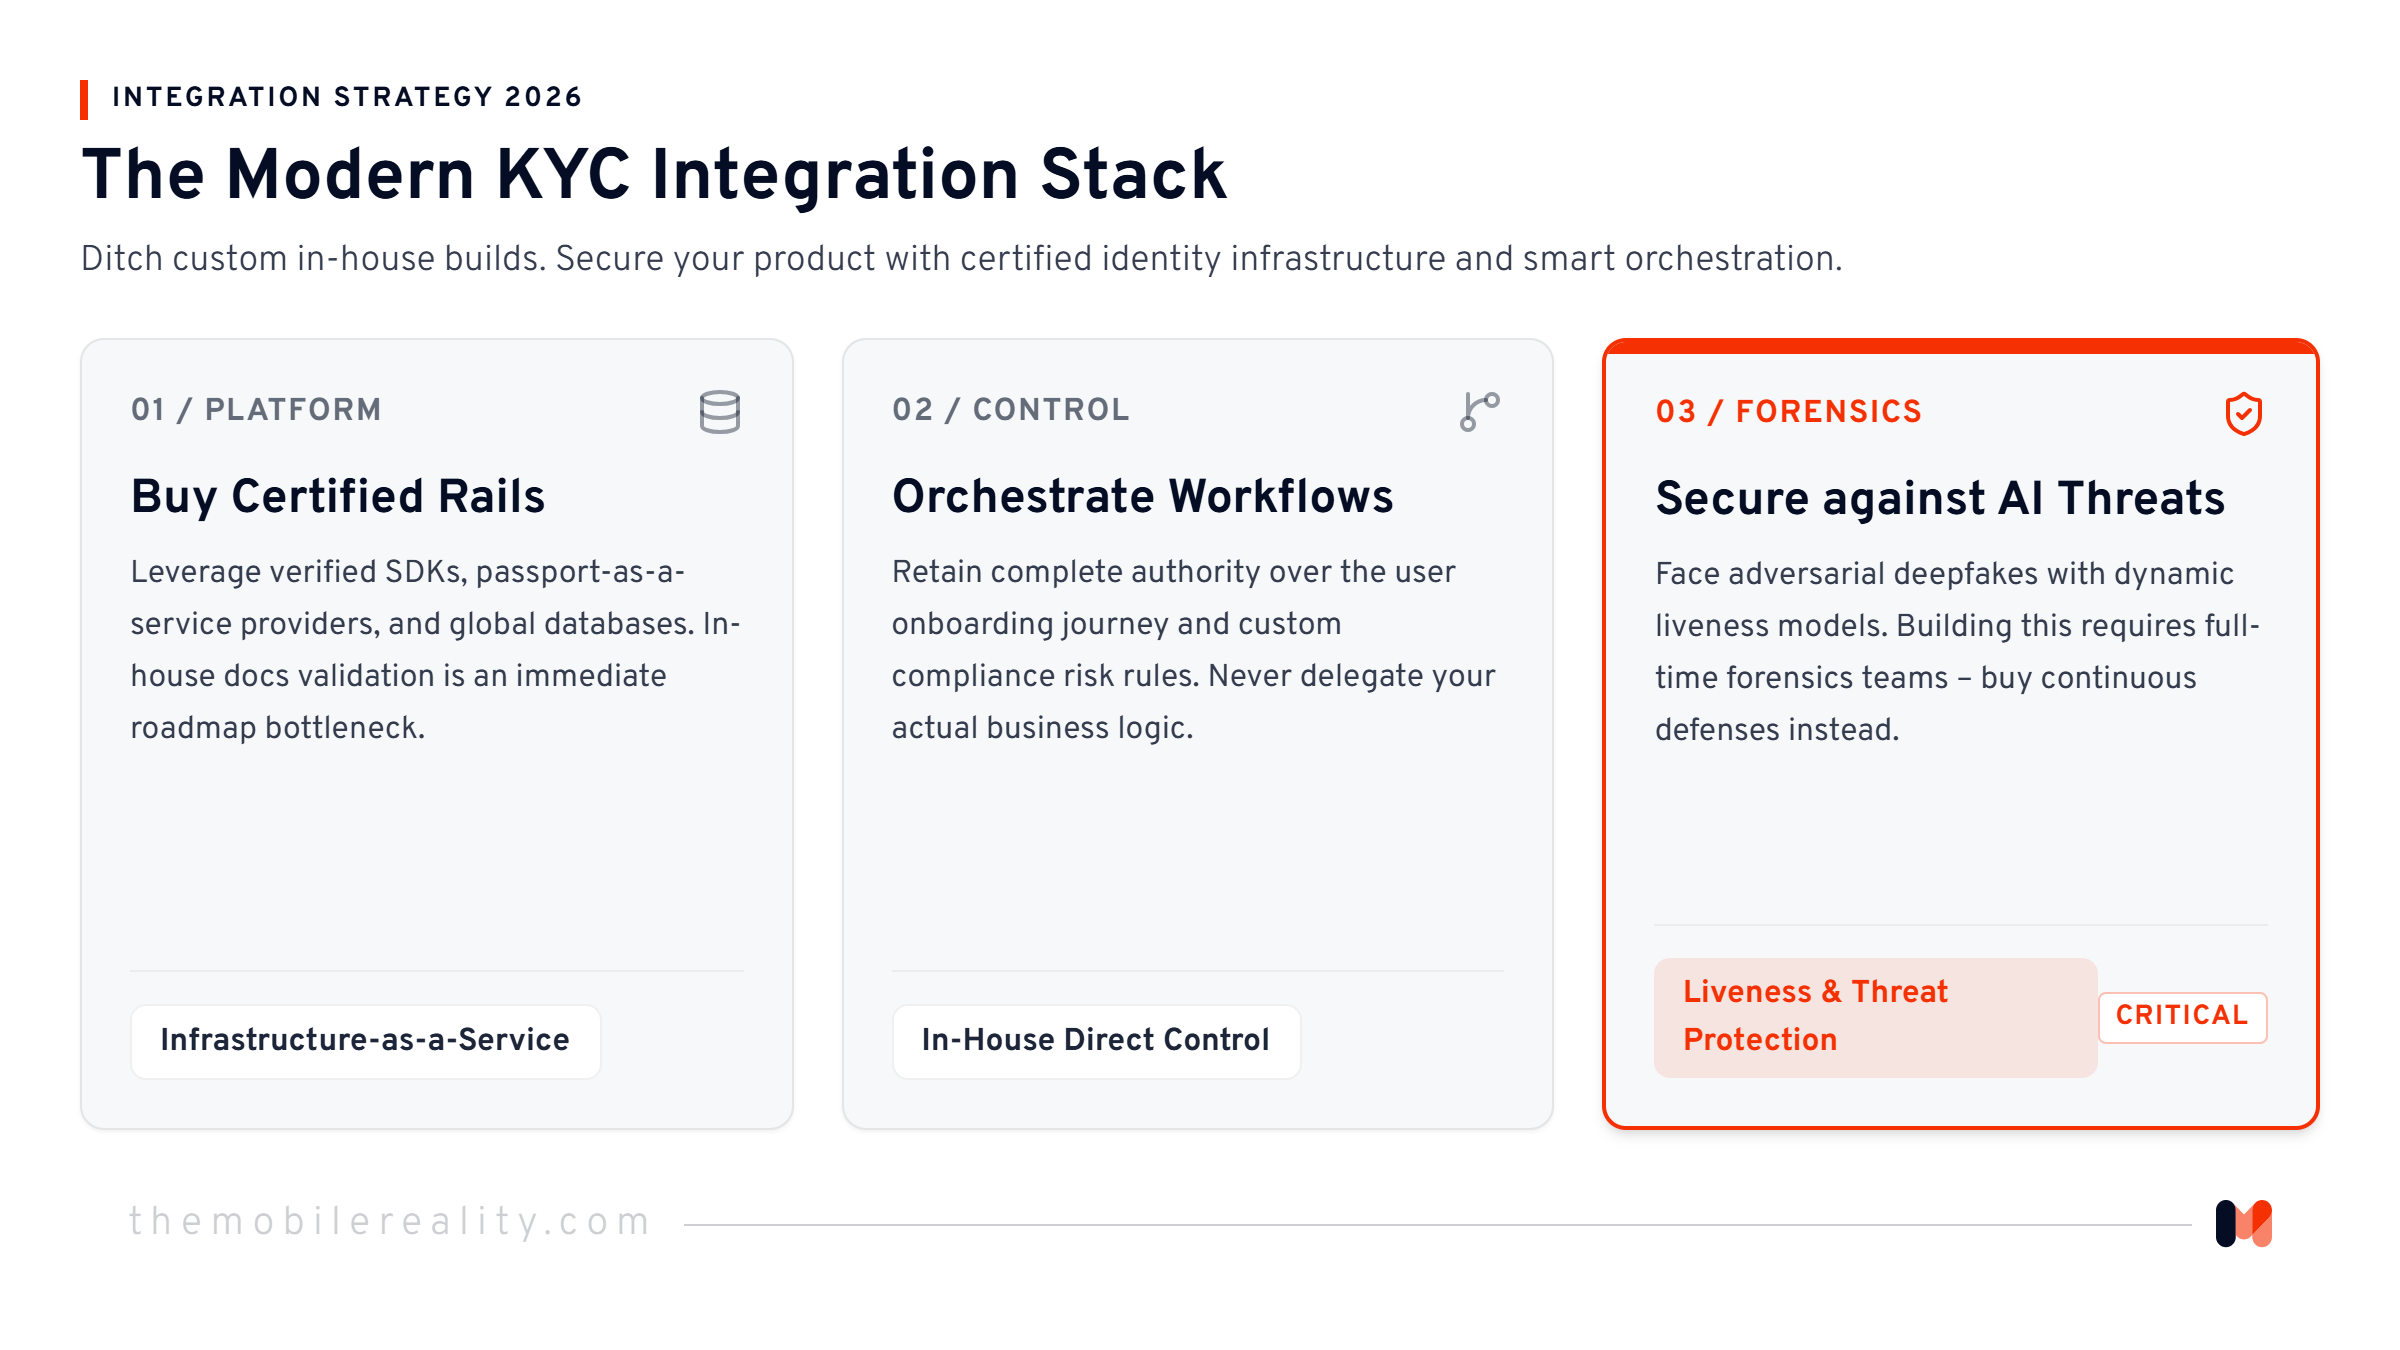Image resolution: width=2400 pixels, height=1350 pixels.
Task: Click the Infrastructure-as-a-Service tag
Action: (x=366, y=1041)
